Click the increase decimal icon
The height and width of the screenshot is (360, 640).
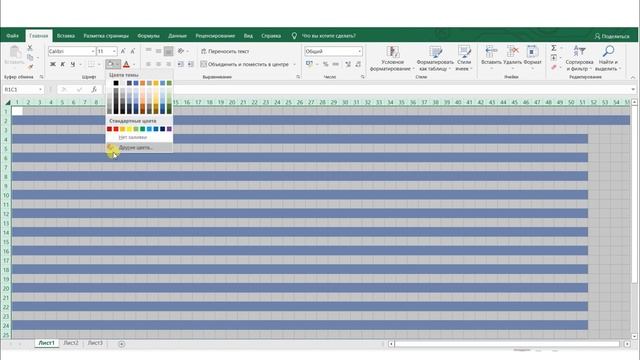[348, 64]
